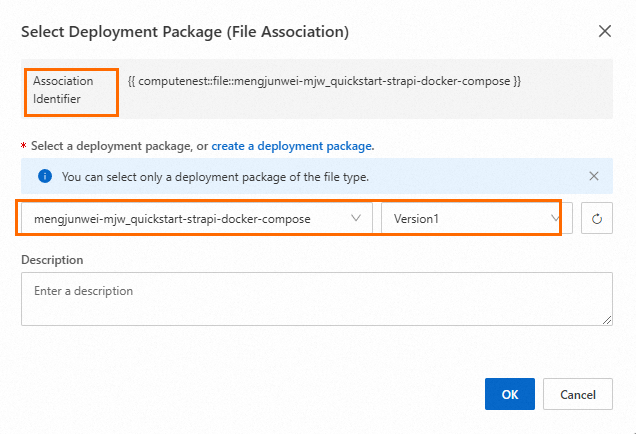Focus the "Enter a description" text area
The height and width of the screenshot is (434, 636).
point(316,299)
